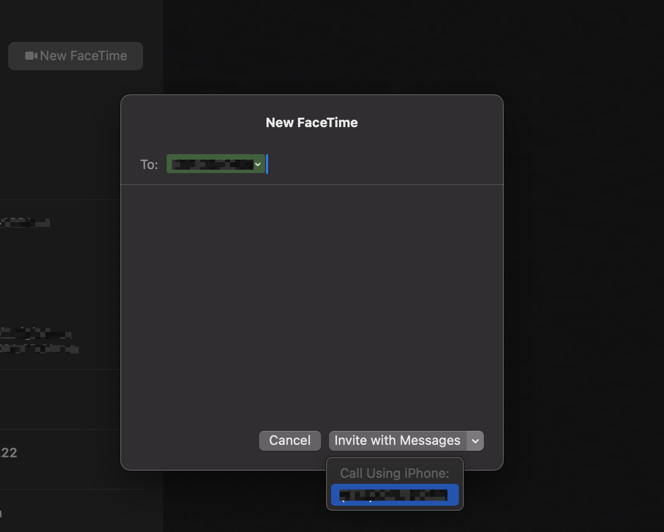Click the New FaceTime button in sidebar
Screen dimensions: 664x532
point(75,56)
